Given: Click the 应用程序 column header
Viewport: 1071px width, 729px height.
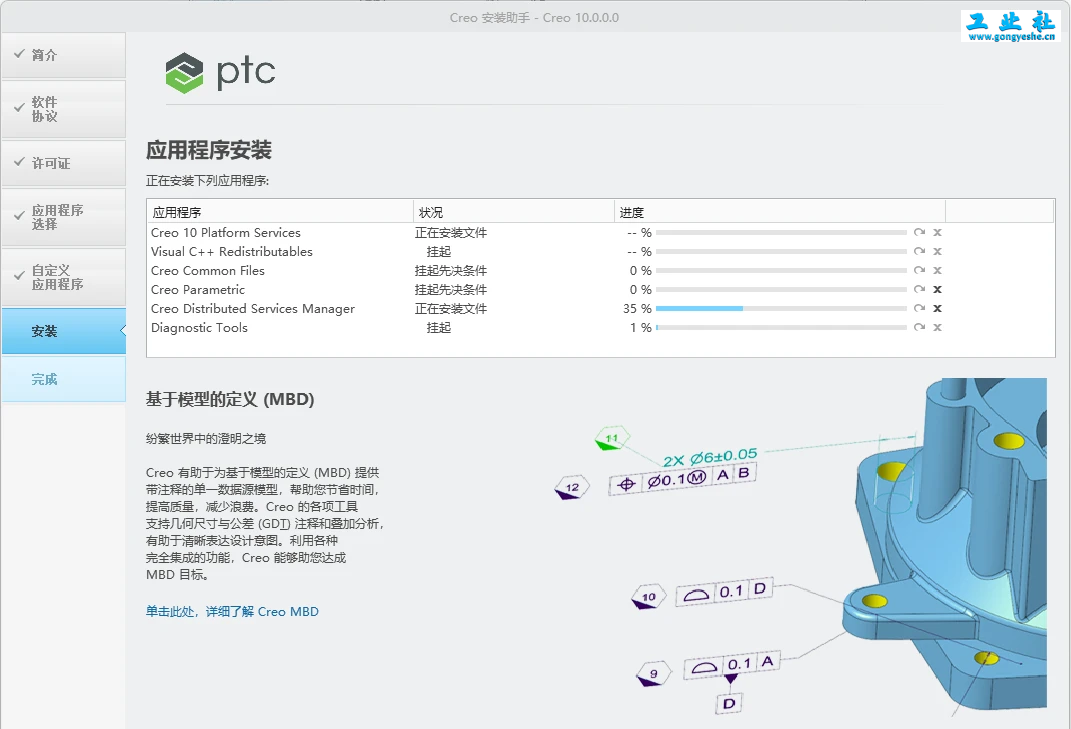Looking at the screenshot, I should point(280,212).
